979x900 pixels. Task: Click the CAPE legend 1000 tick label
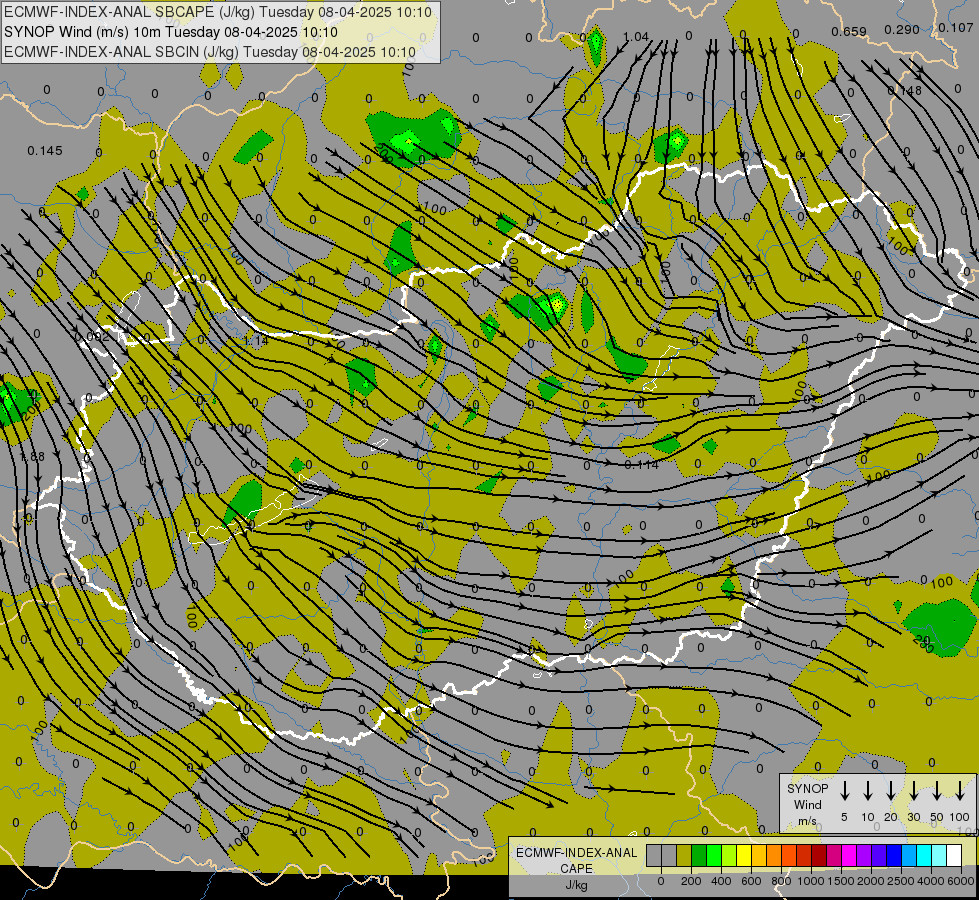pos(811,881)
